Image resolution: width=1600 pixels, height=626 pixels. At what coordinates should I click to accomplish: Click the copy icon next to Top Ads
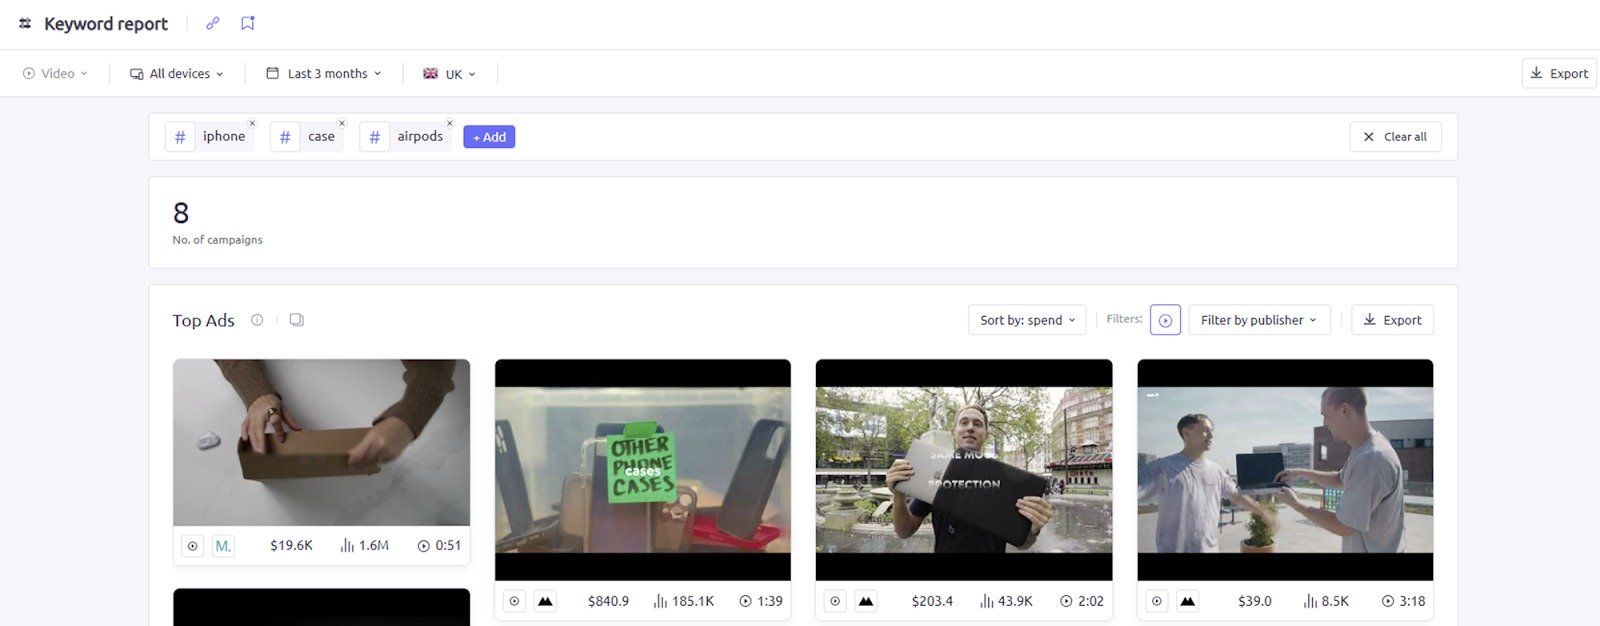click(297, 320)
